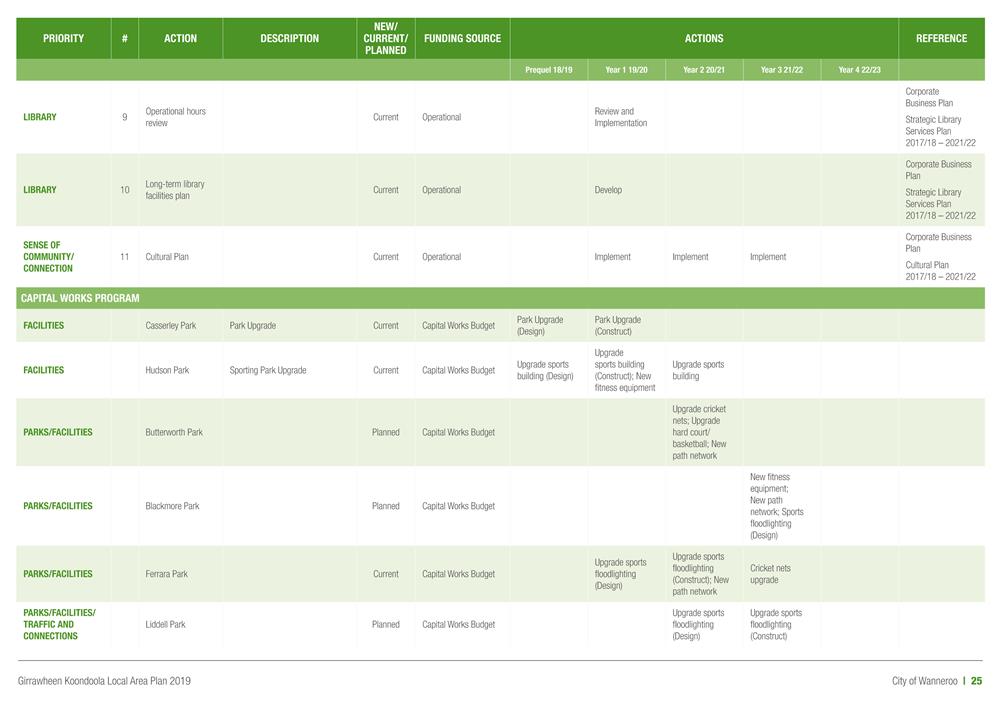Click the Year 3 21/22 sub-header

coord(781,70)
